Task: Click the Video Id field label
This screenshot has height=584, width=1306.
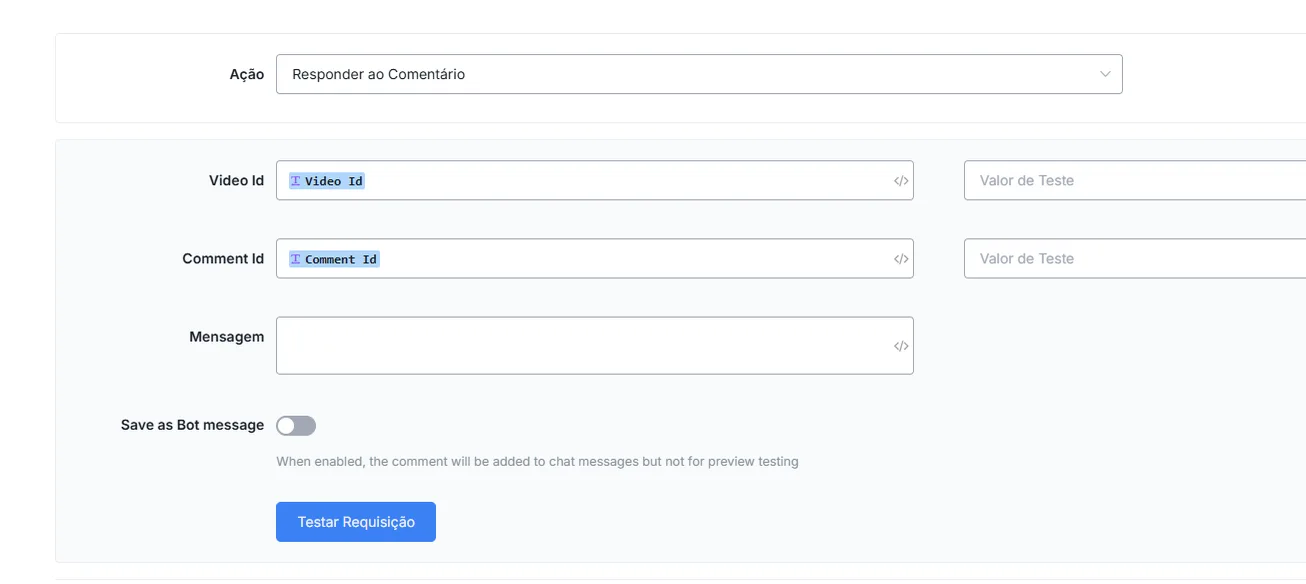Action: click(x=237, y=181)
